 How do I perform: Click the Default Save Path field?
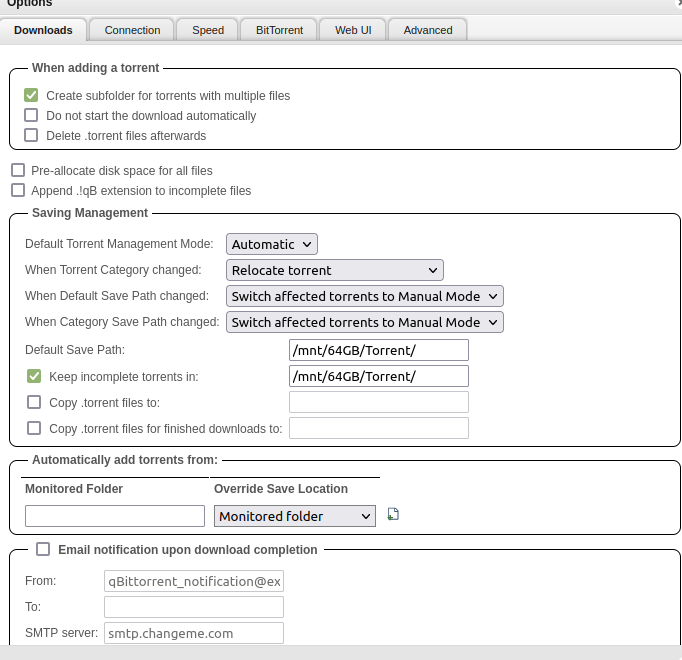point(379,350)
